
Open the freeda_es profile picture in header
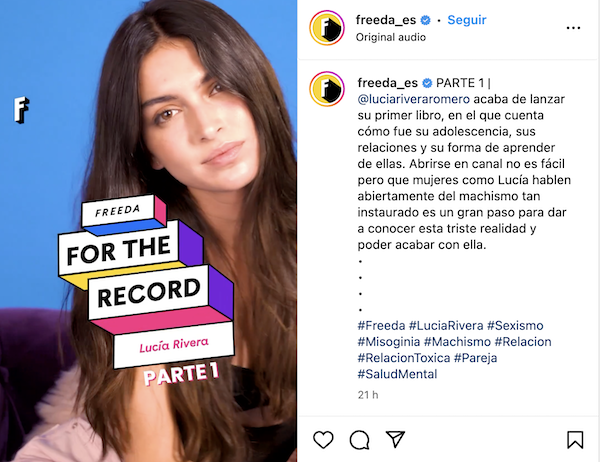pyautogui.click(x=327, y=28)
